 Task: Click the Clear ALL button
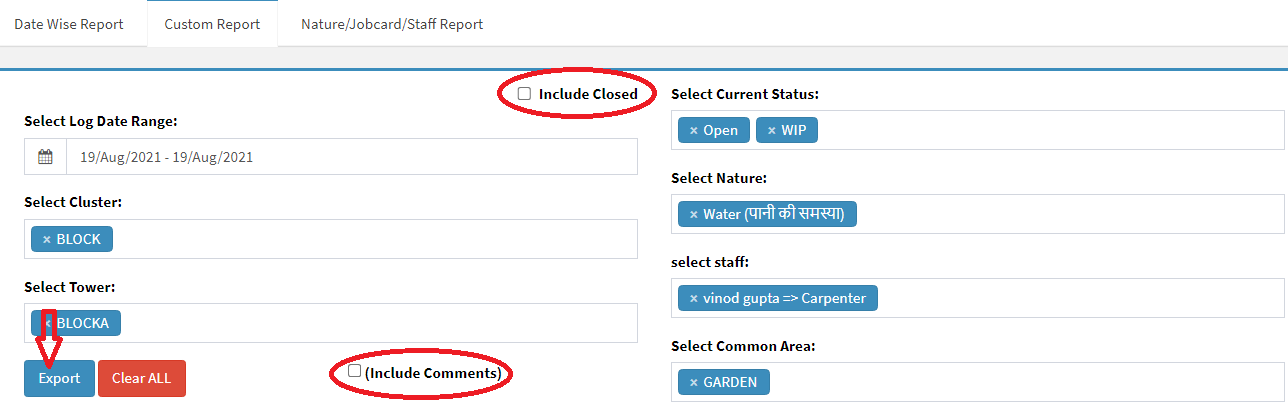pos(141,379)
